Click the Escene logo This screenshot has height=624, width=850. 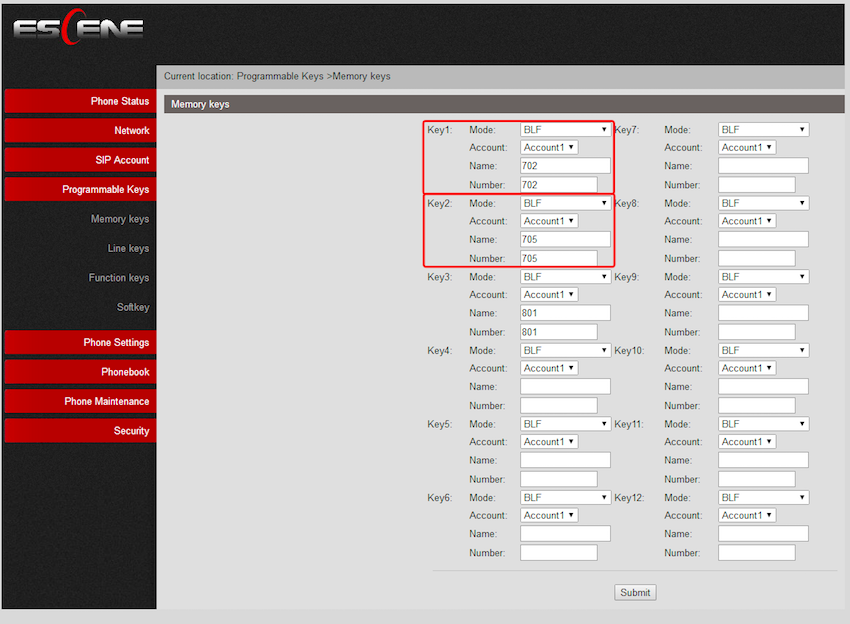[x=79, y=28]
